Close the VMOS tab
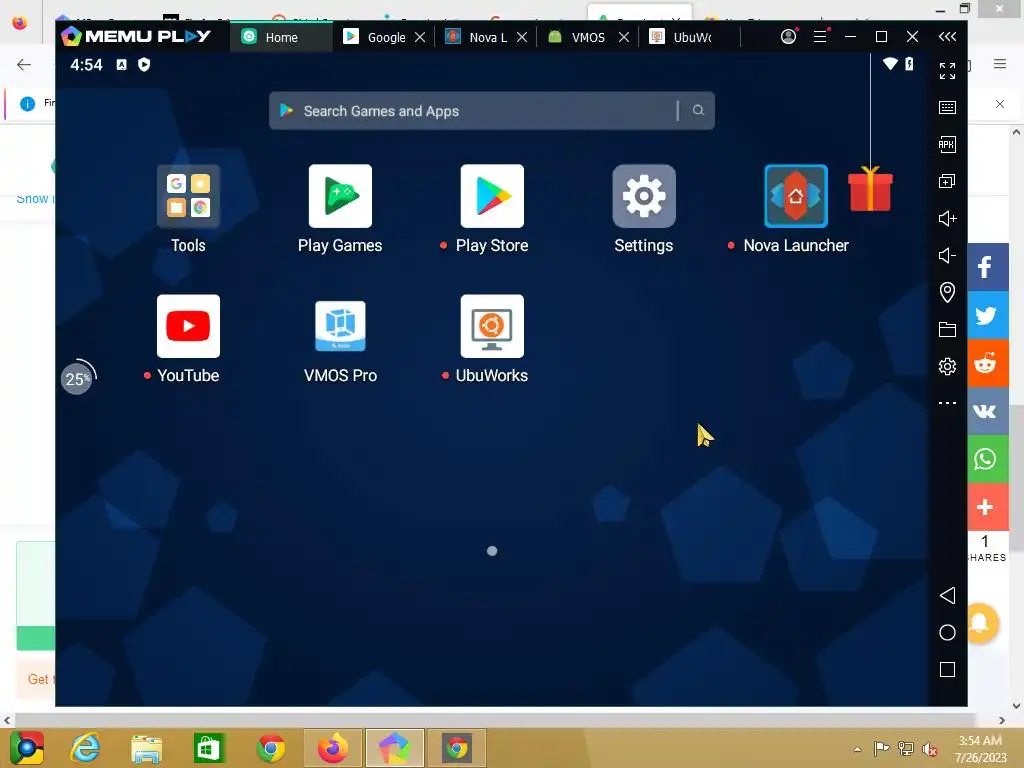 624,37
